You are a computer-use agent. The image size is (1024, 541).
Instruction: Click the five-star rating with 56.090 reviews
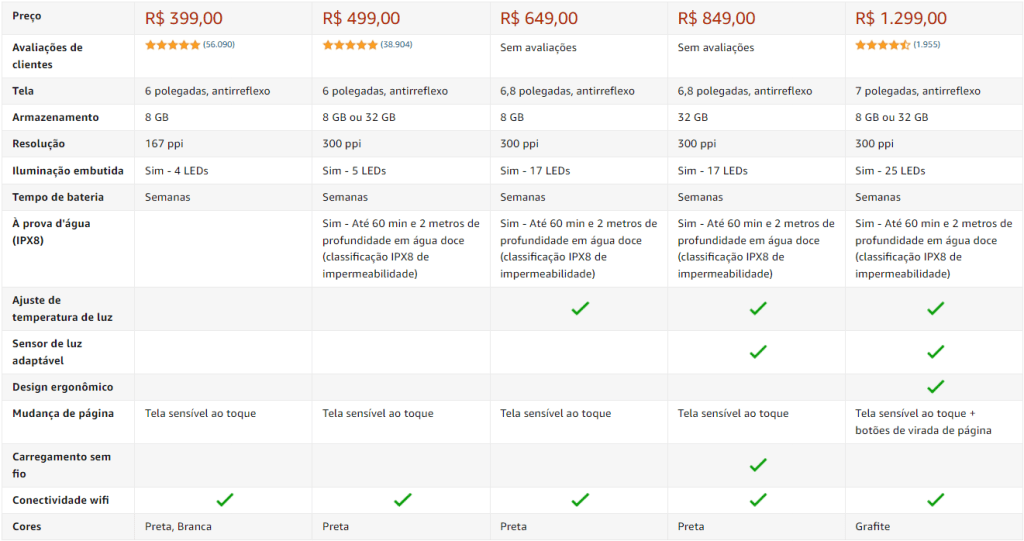pyautogui.click(x=173, y=45)
